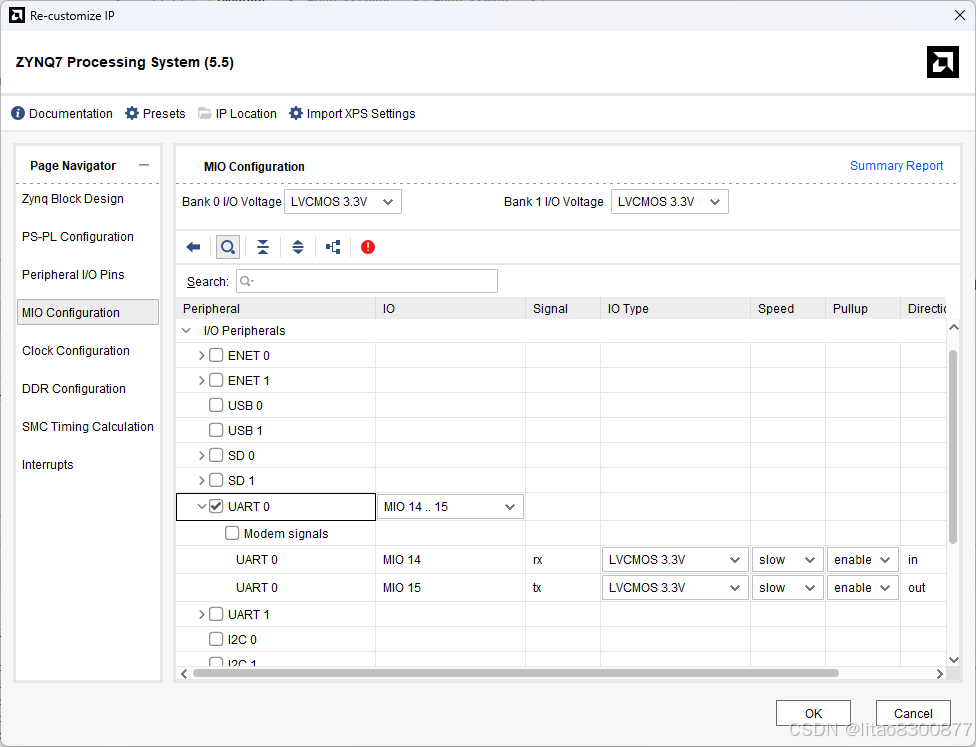Click the collapse all toolbar icon
This screenshot has height=747, width=976.
tap(263, 247)
